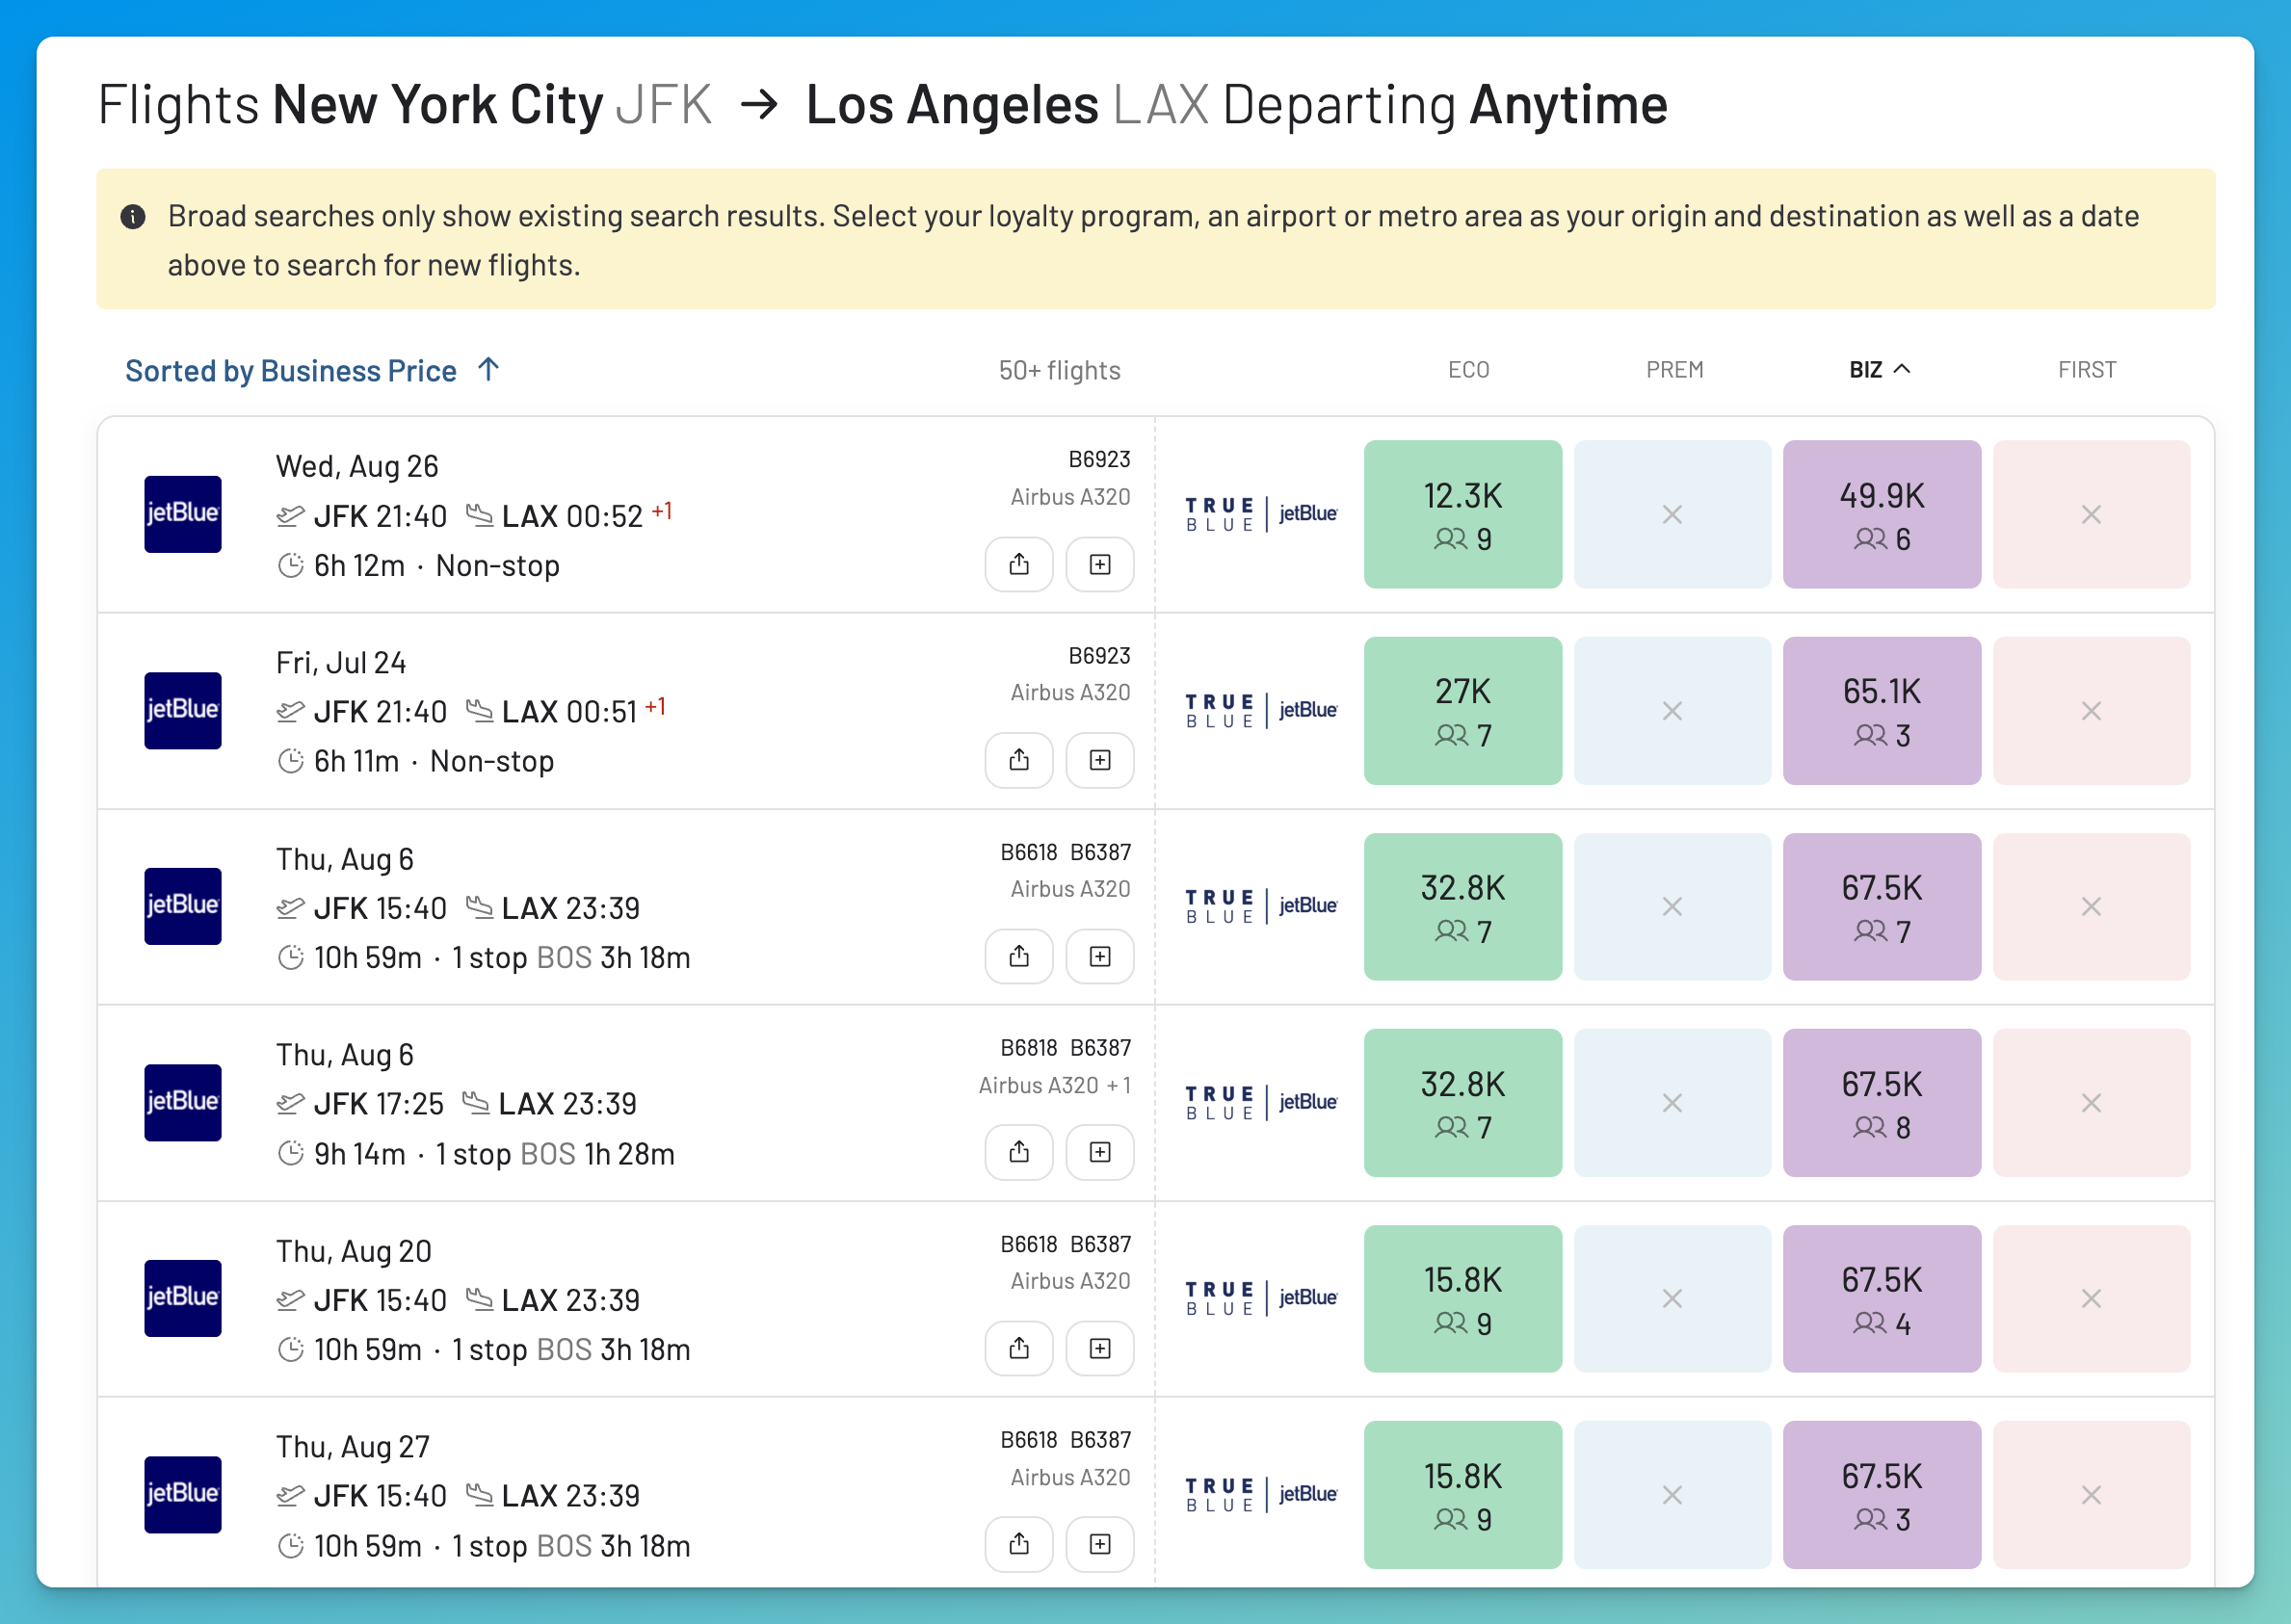The height and width of the screenshot is (1624, 2291).
Task: Expand details for Fri, Jul 24 flight
Action: tap(1100, 761)
